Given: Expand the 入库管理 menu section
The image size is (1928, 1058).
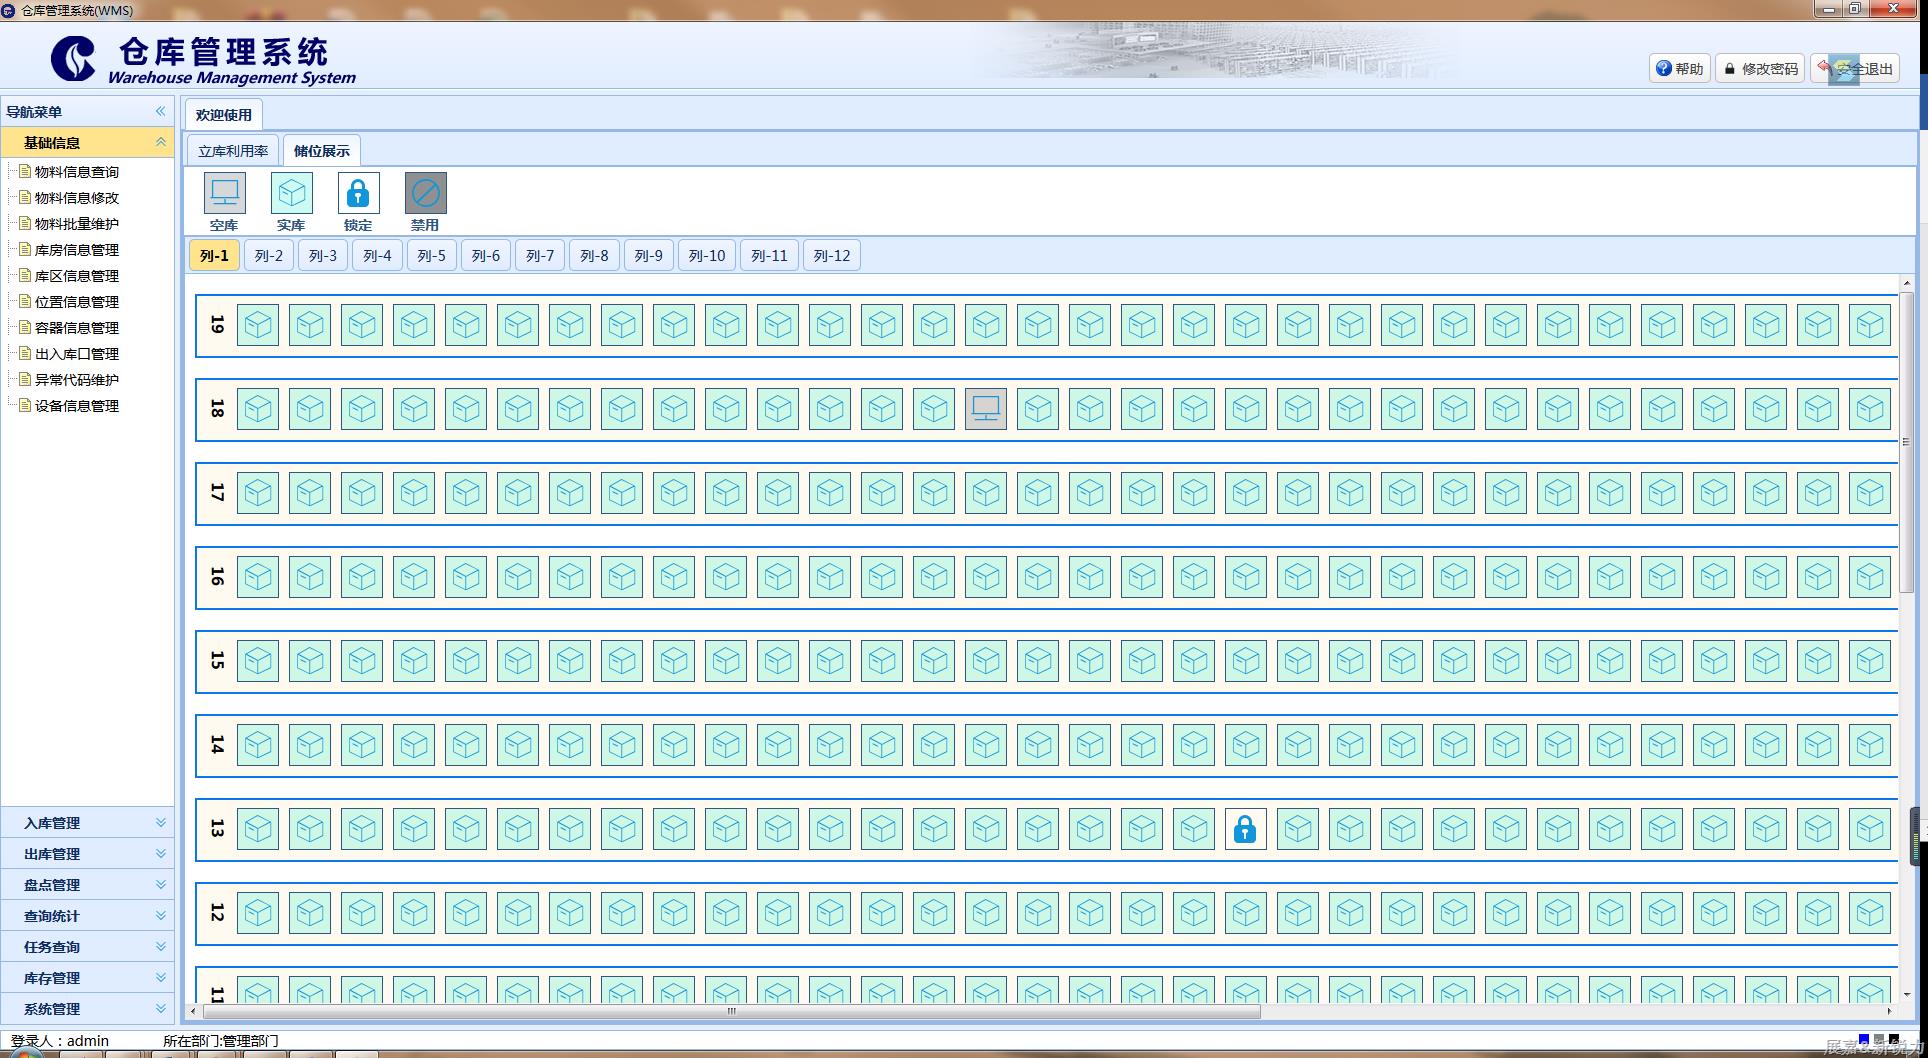Looking at the screenshot, I should tap(87, 823).
